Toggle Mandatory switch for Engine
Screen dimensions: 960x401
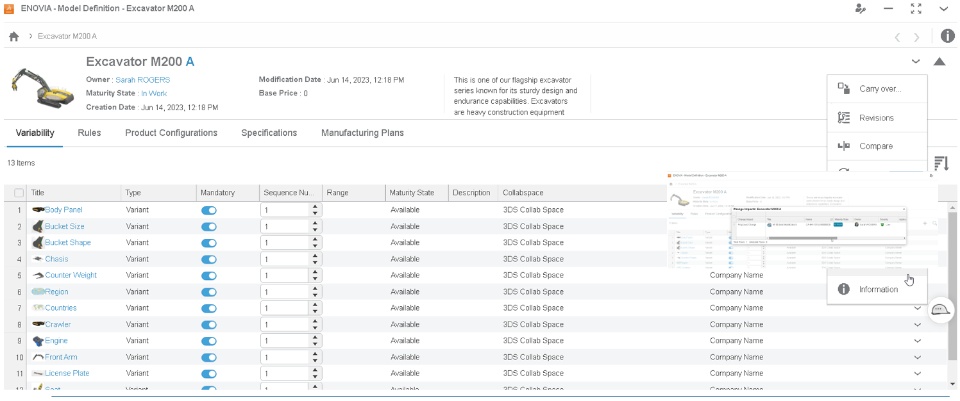tap(208, 341)
